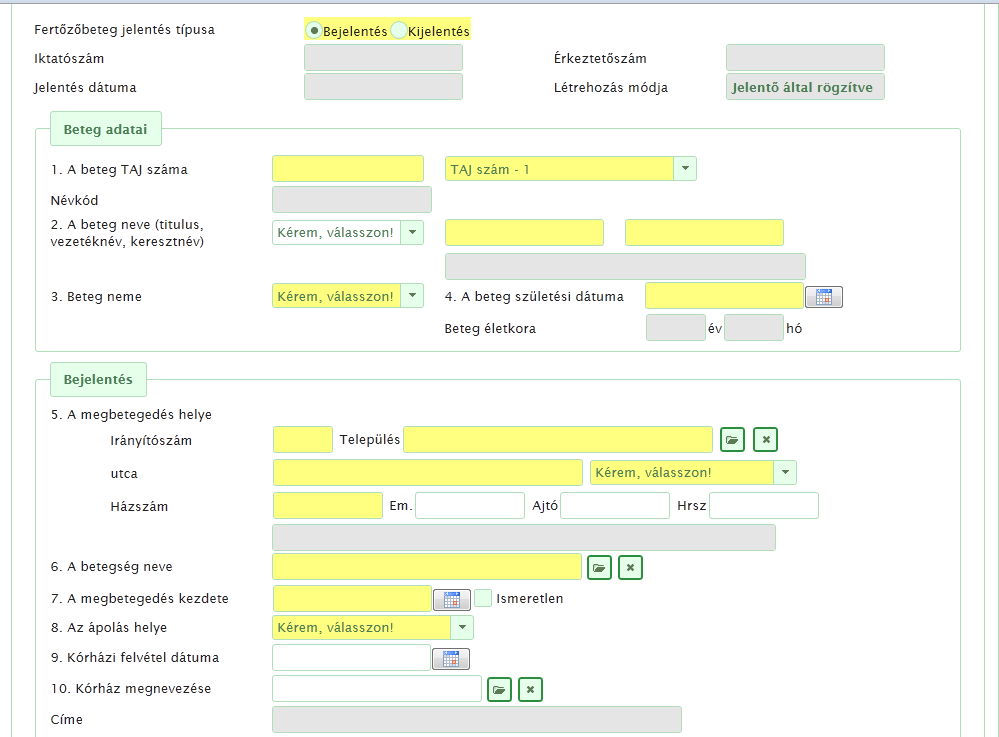Viewport: 999px width, 737px height.
Task: Click the Iktatószám disabled field
Action: (384, 58)
